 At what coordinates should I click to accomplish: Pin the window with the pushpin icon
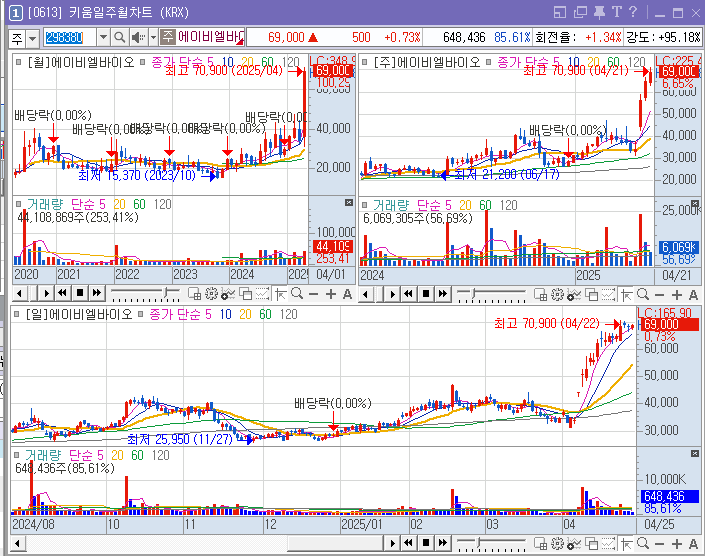pyautogui.click(x=599, y=12)
